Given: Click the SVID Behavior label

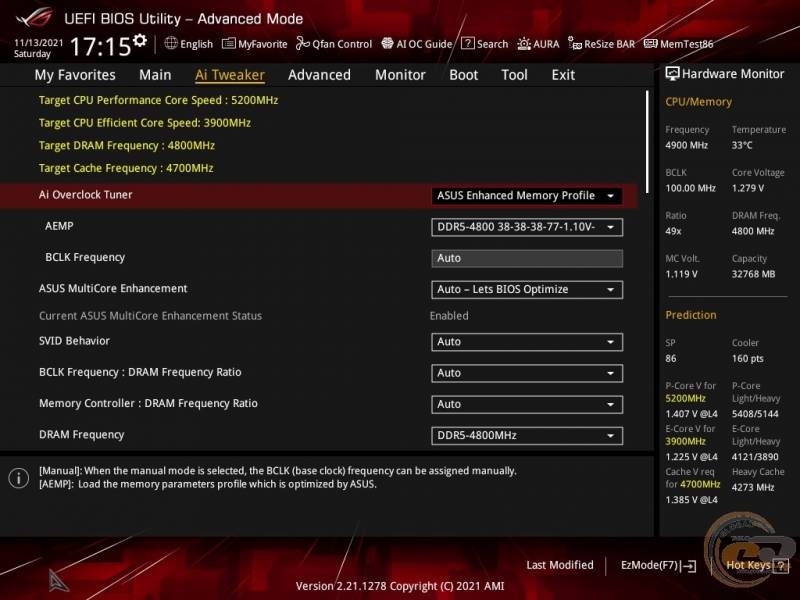Looking at the screenshot, I should click(74, 341).
